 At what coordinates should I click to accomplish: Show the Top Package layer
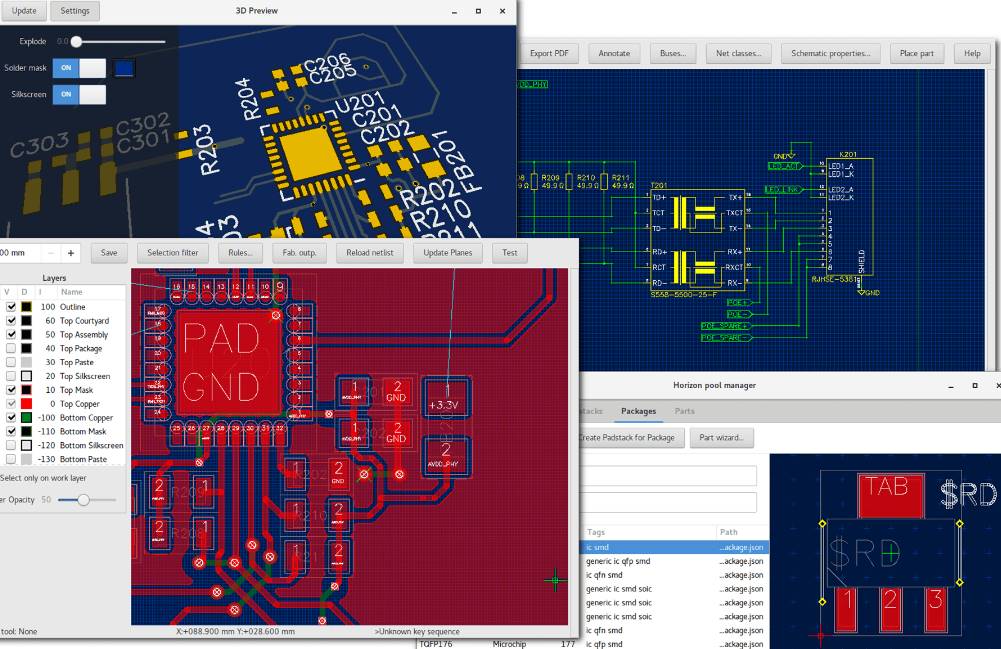click(11, 348)
